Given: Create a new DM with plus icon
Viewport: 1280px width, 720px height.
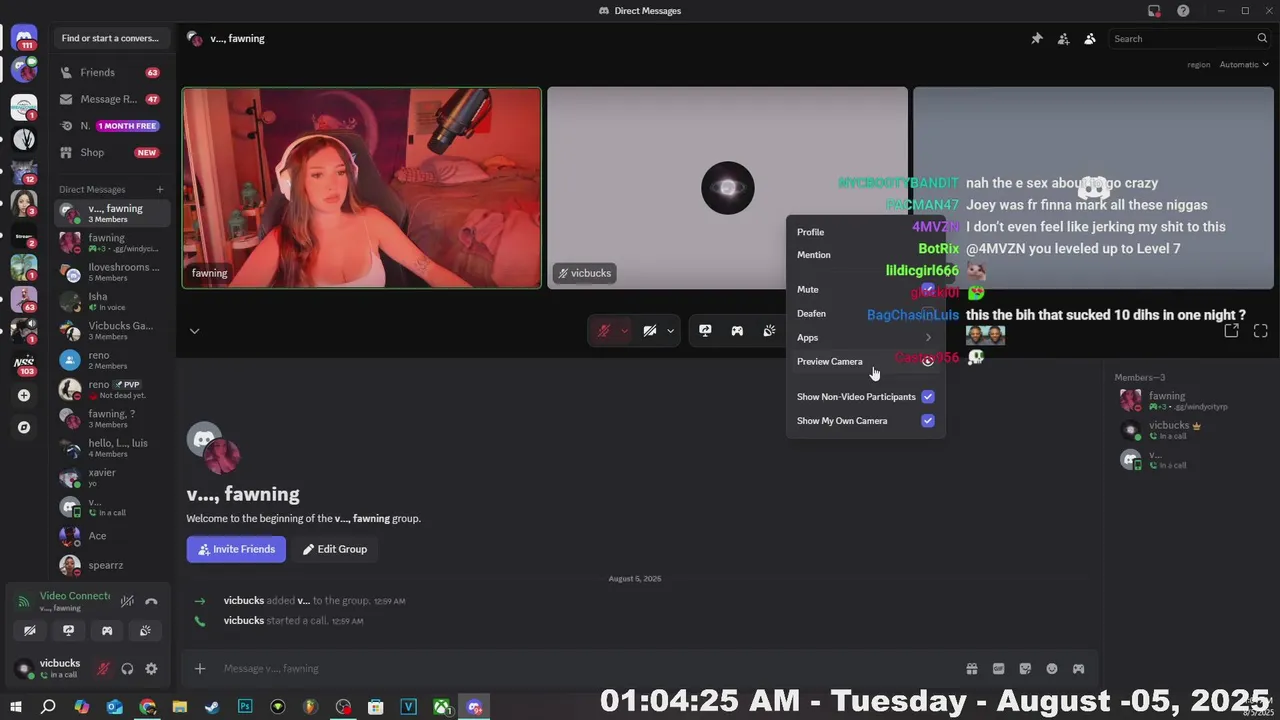Looking at the screenshot, I should coord(160,189).
